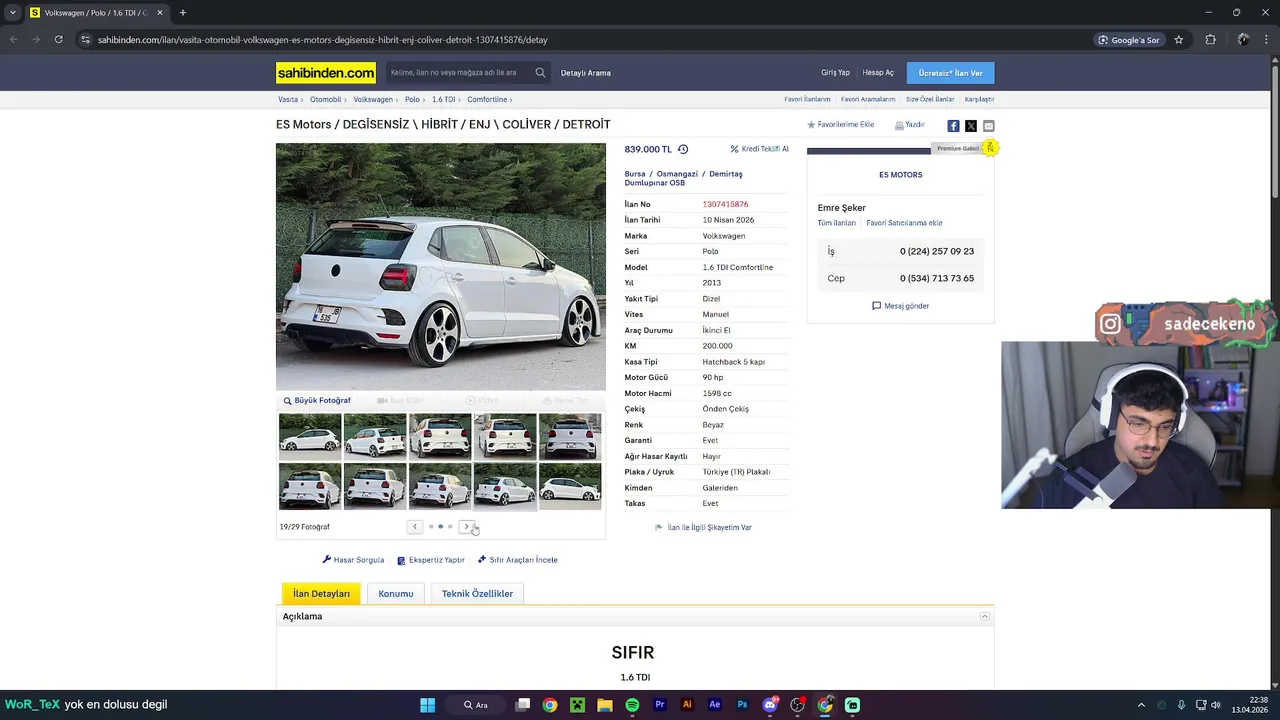Click the Comfortline breadcrumb link

487,99
